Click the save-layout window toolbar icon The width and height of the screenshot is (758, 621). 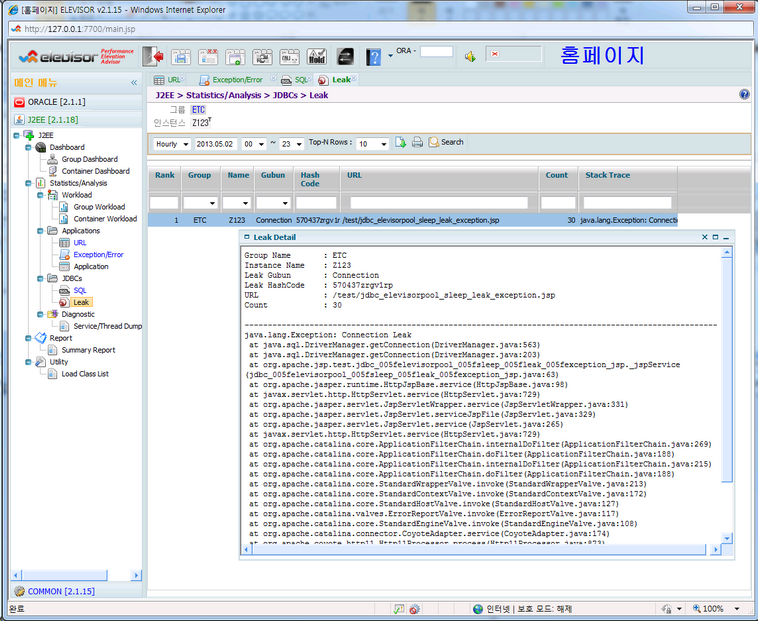[181, 57]
